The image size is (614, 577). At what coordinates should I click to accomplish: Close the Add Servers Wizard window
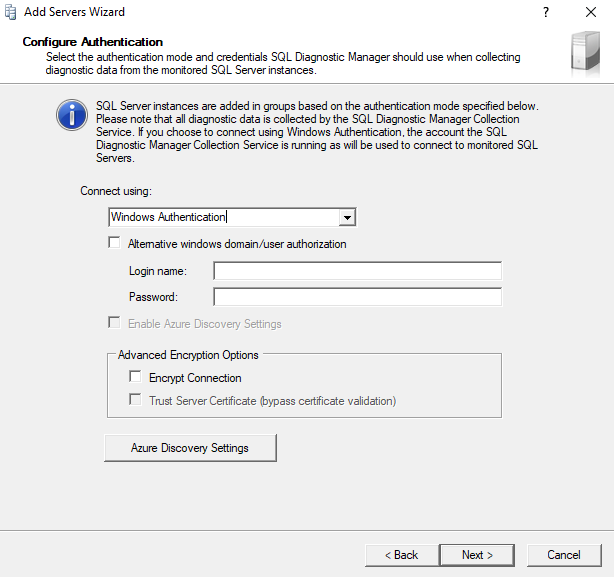tap(591, 12)
